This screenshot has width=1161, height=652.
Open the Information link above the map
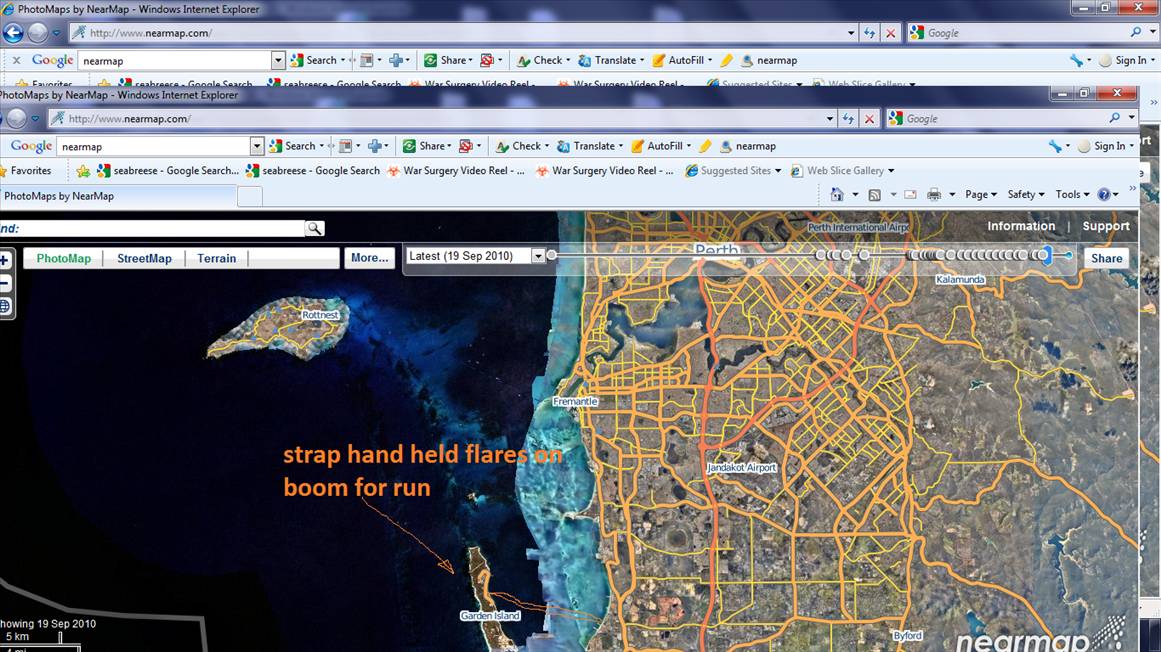click(x=1021, y=226)
